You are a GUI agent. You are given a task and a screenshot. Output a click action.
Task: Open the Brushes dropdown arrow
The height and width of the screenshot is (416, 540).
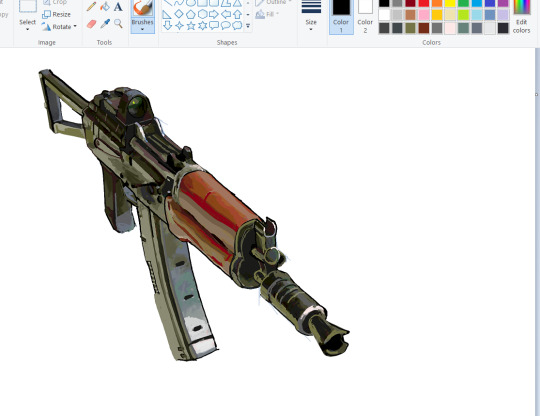[x=142, y=29]
